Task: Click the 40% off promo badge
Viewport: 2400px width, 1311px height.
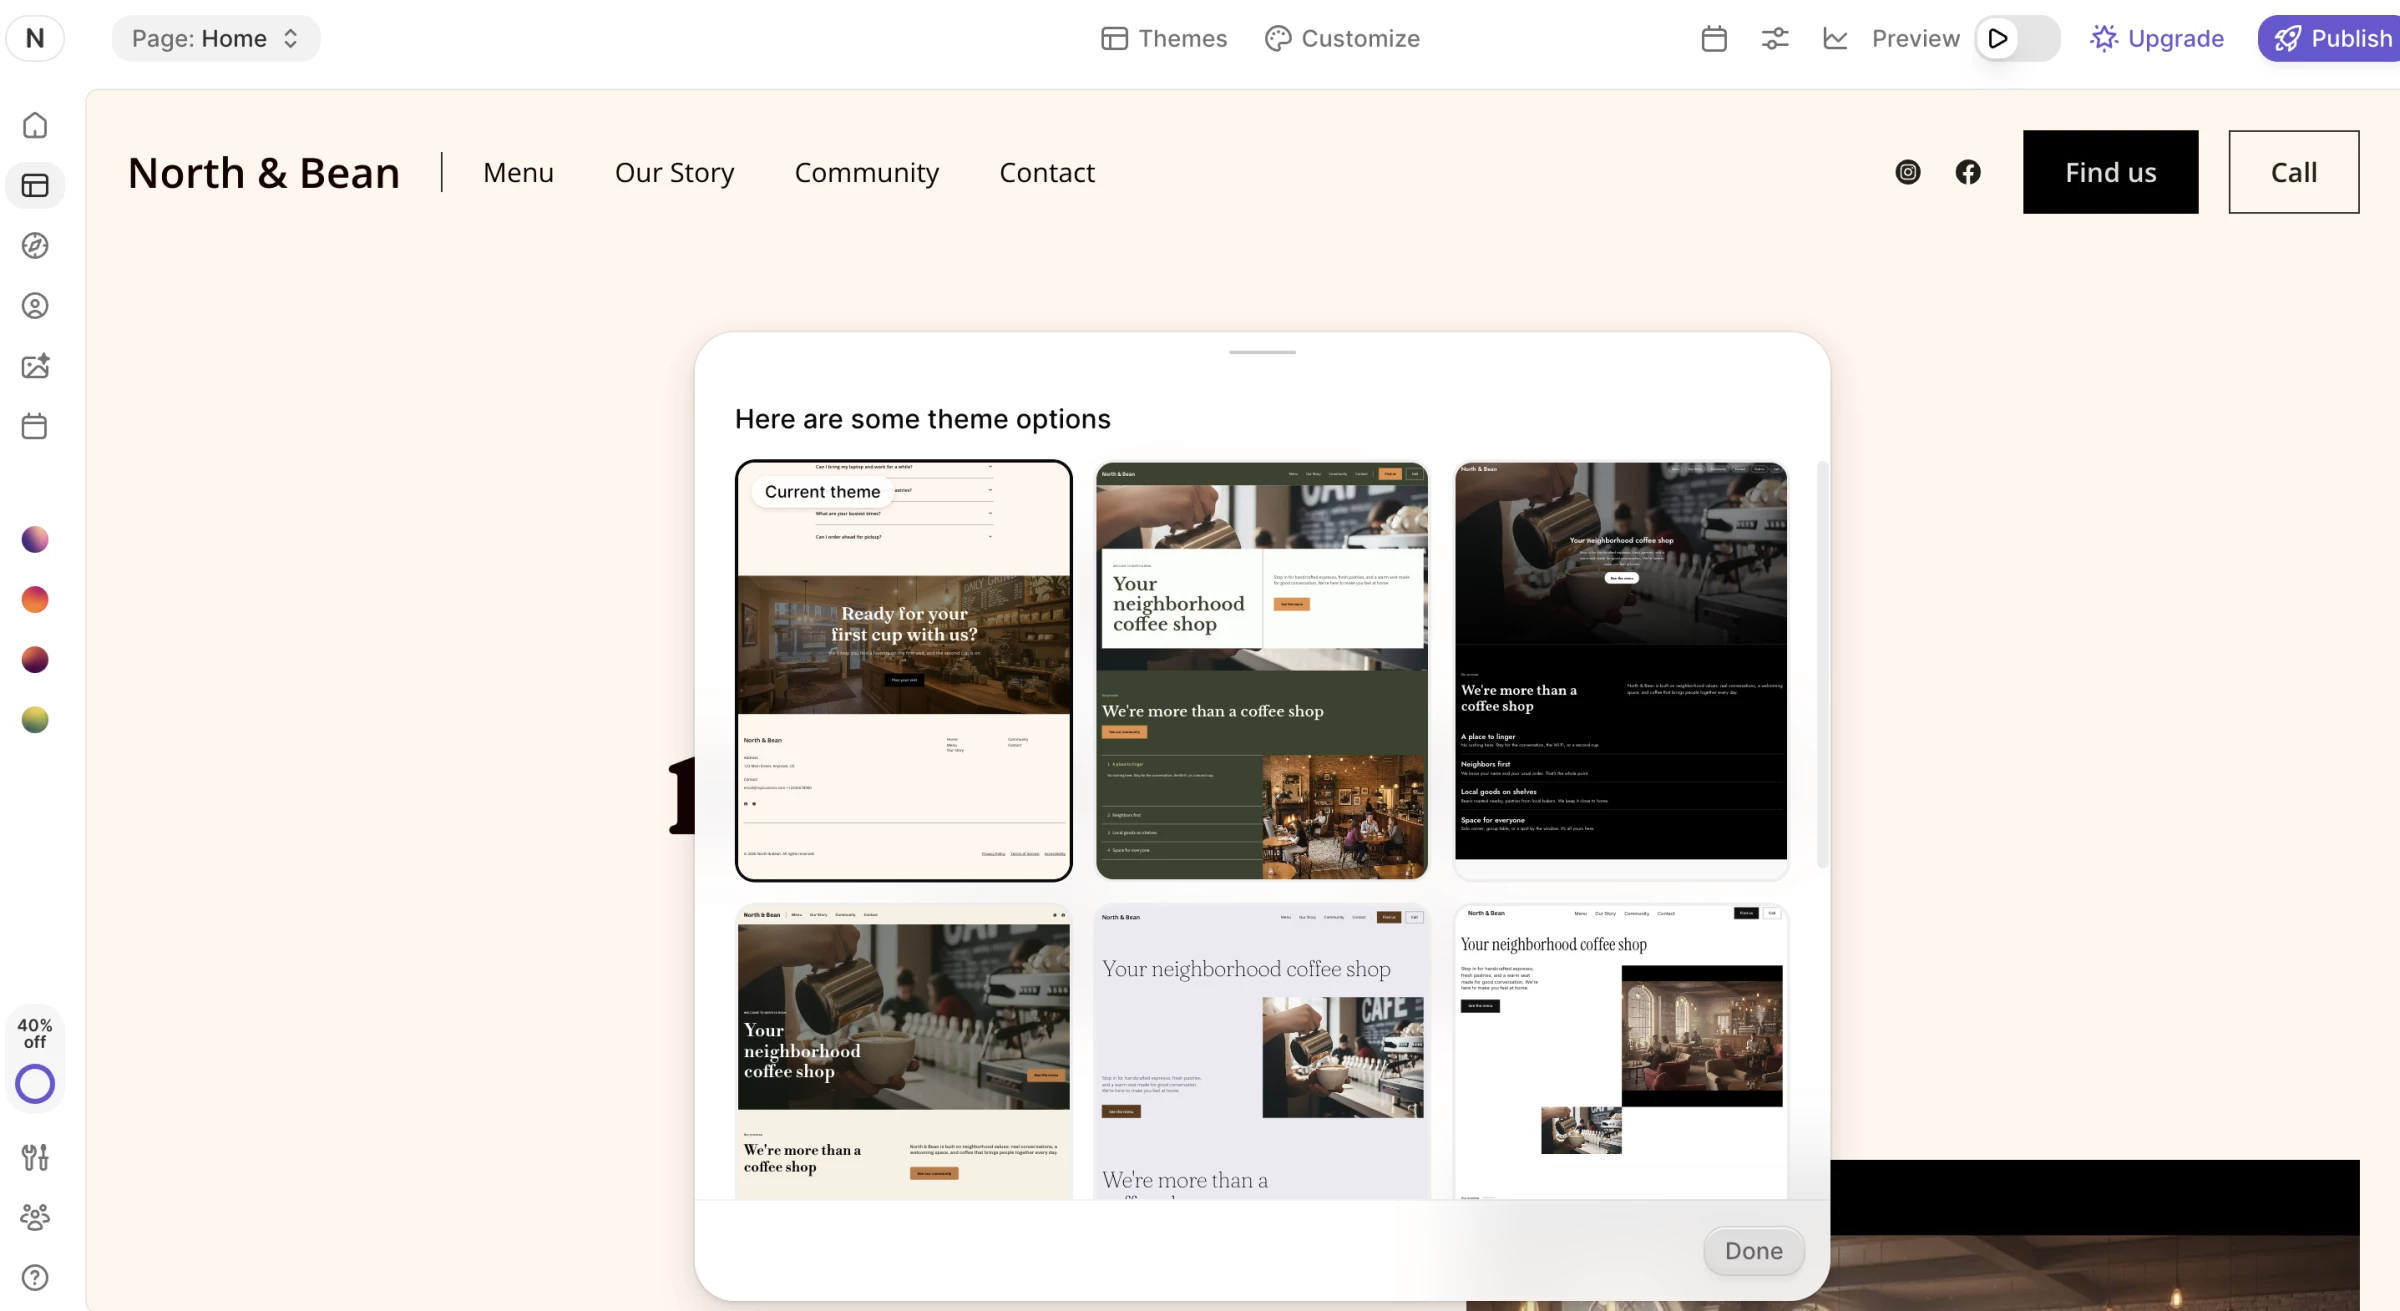Action: click(x=35, y=1033)
